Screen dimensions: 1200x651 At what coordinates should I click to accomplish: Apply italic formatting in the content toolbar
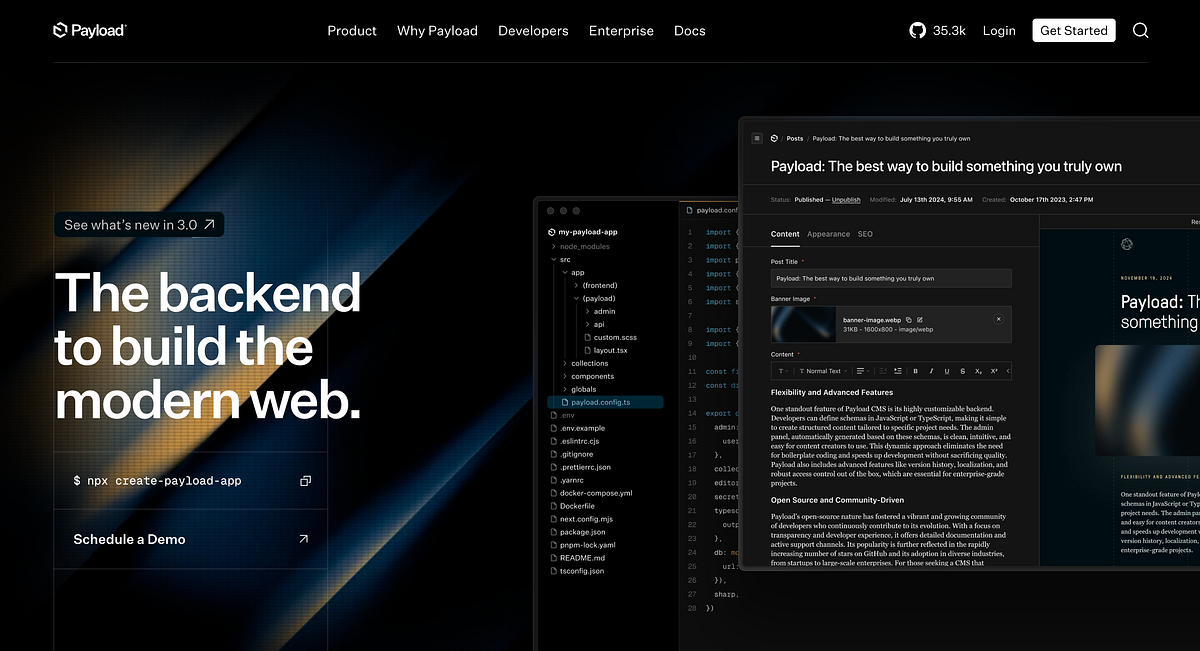[x=931, y=371]
